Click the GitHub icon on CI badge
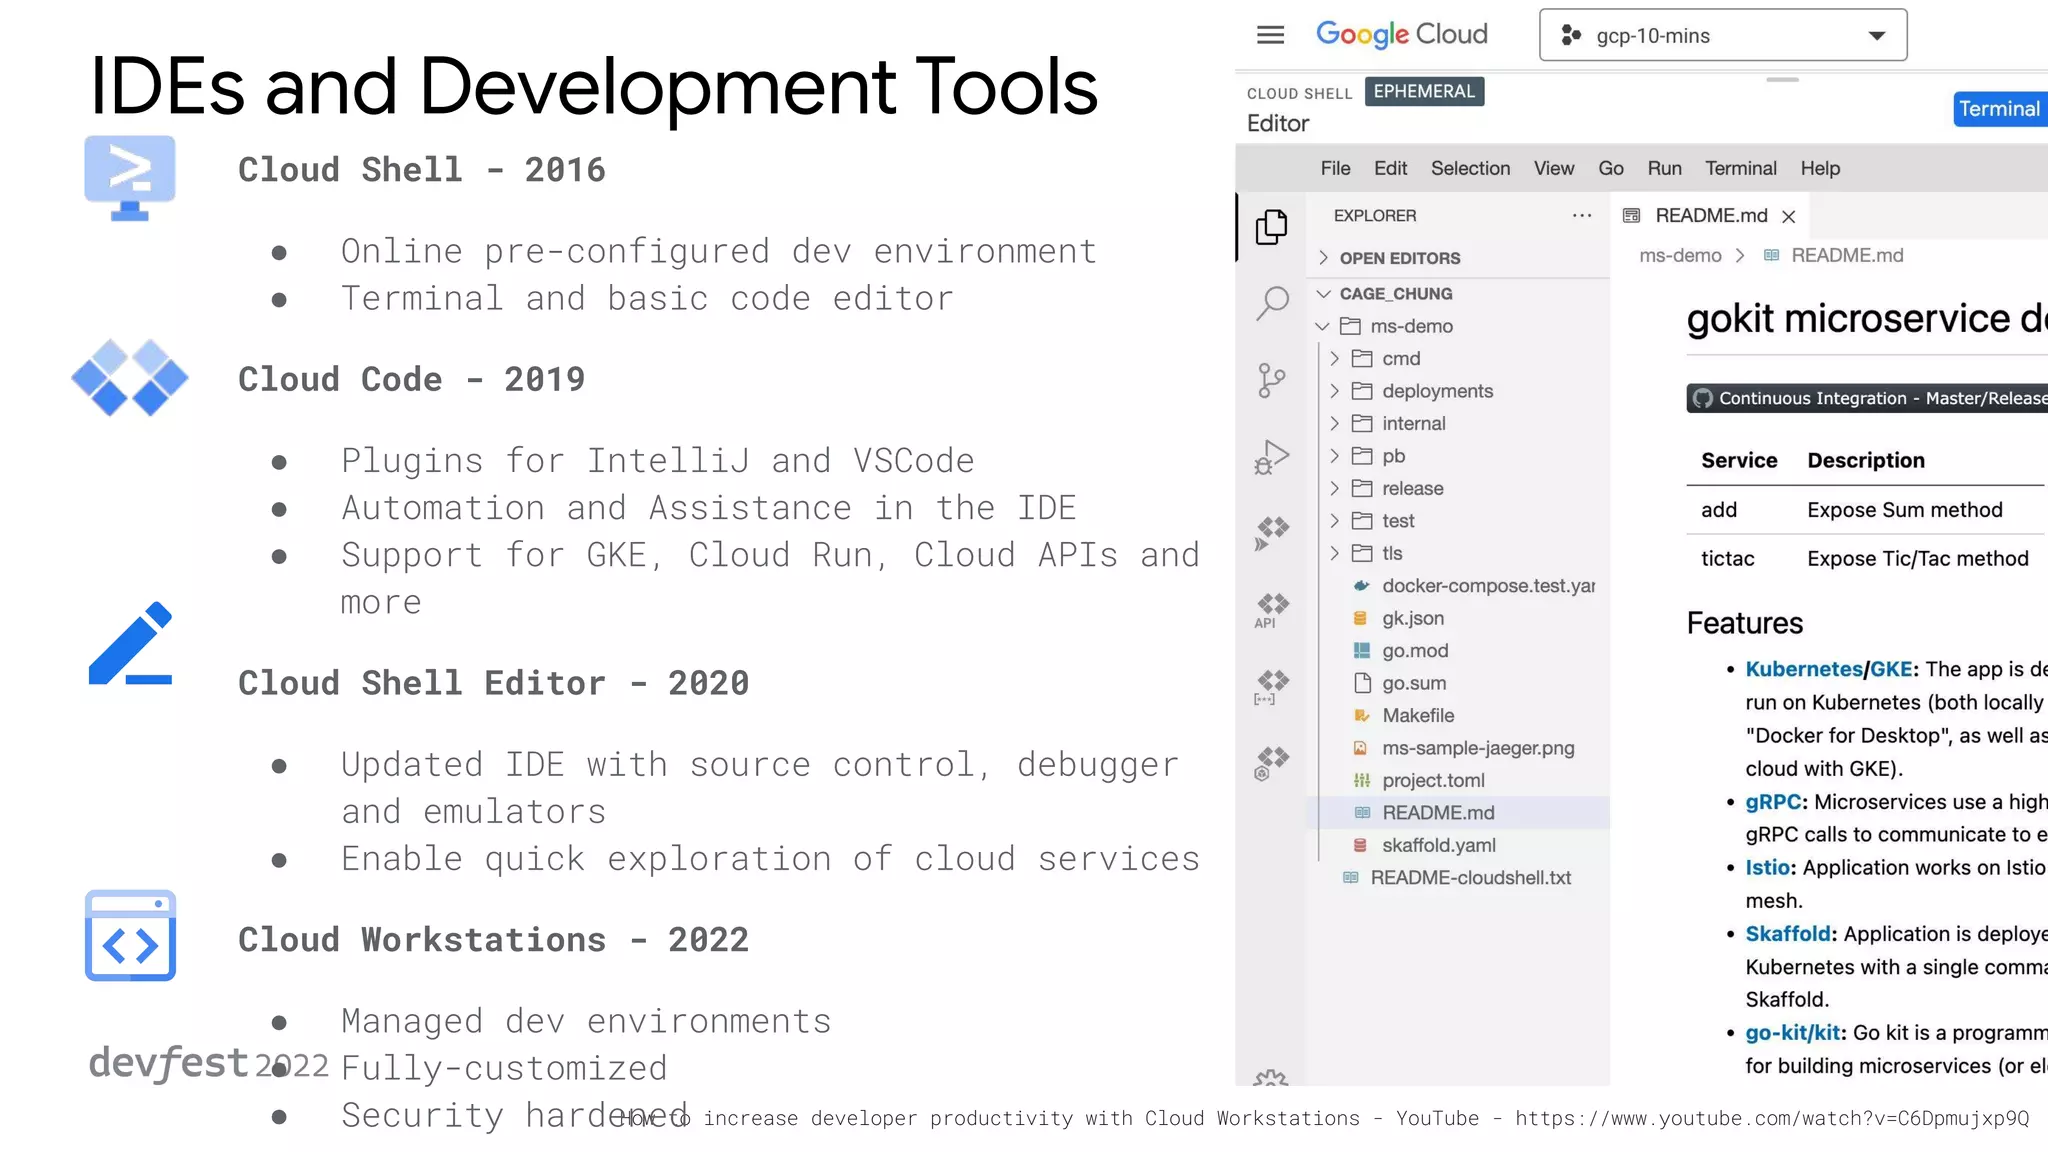This screenshot has width=2048, height=1152. [x=1702, y=398]
